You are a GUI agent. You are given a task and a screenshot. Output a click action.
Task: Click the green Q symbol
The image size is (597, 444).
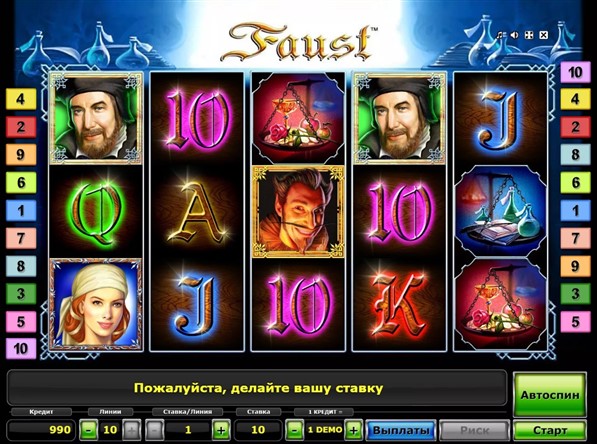[95, 212]
